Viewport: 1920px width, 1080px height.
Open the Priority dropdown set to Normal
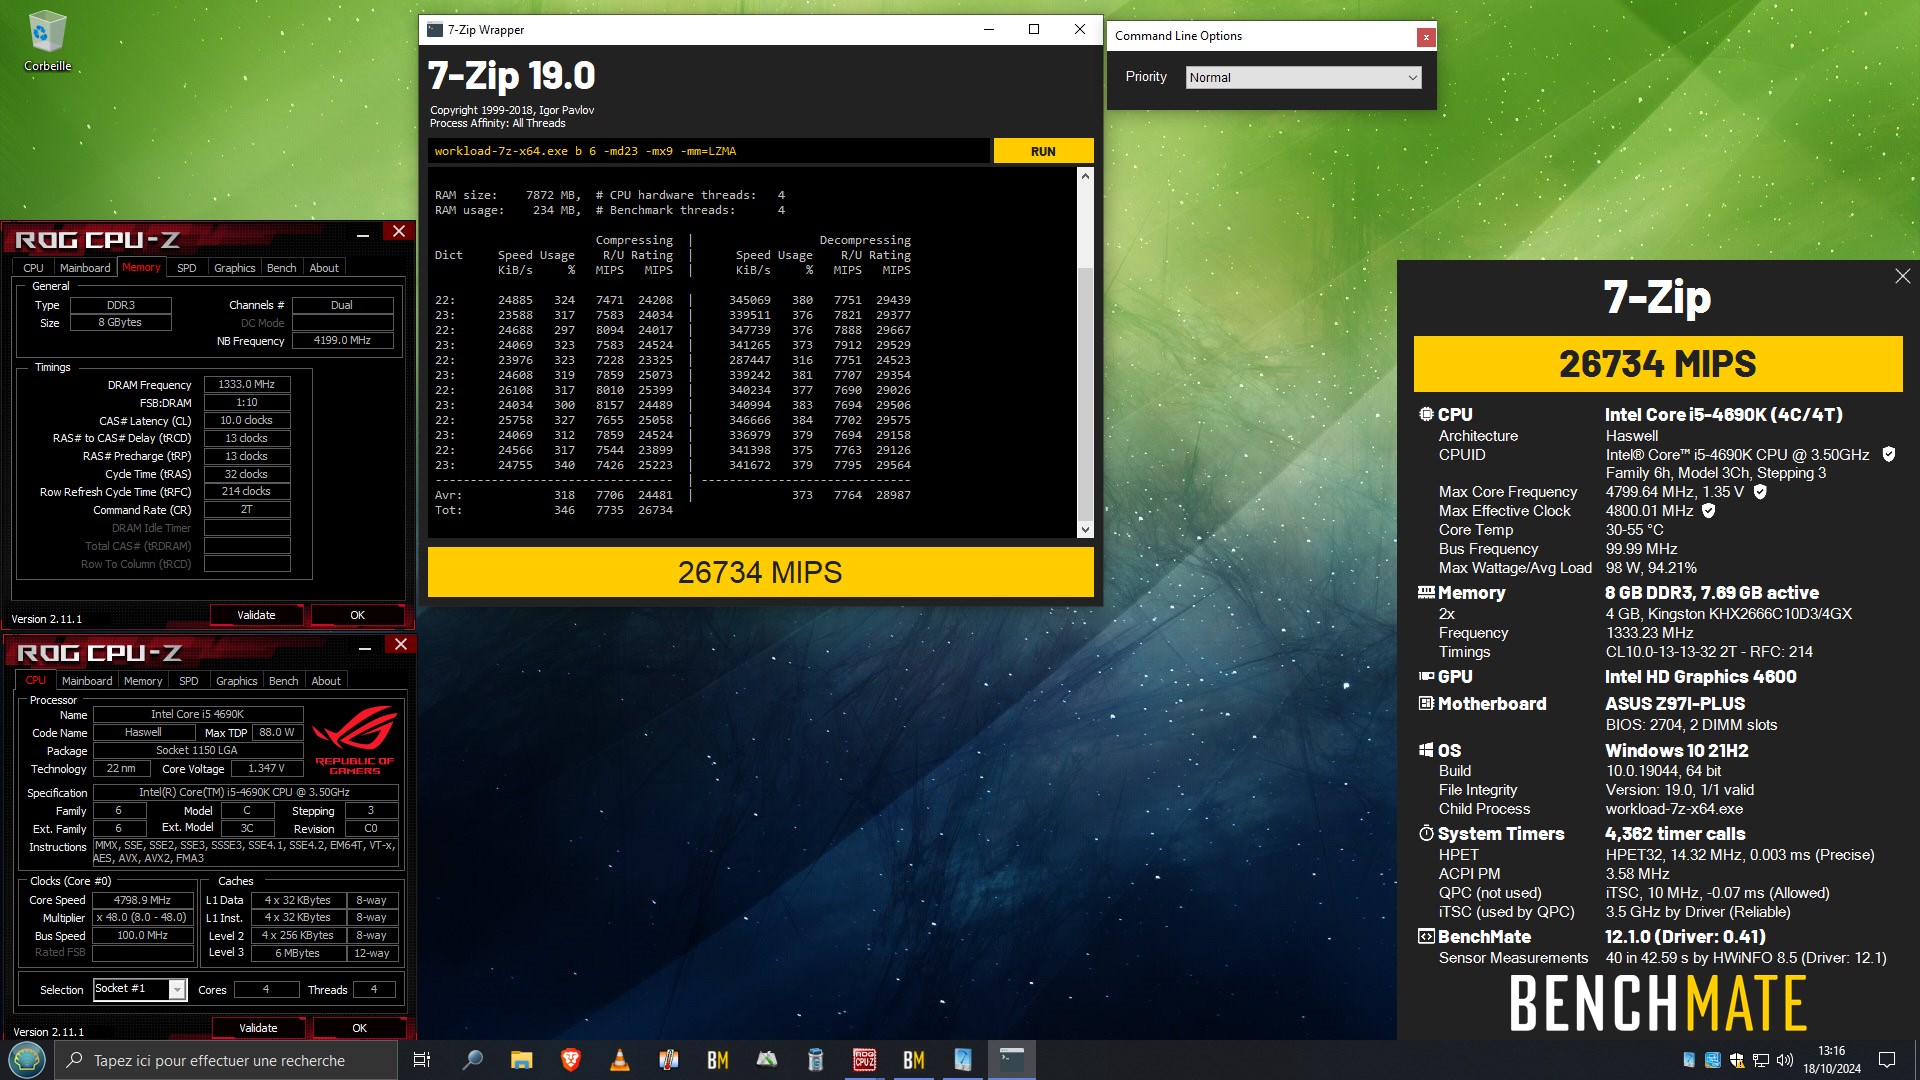tap(1304, 77)
